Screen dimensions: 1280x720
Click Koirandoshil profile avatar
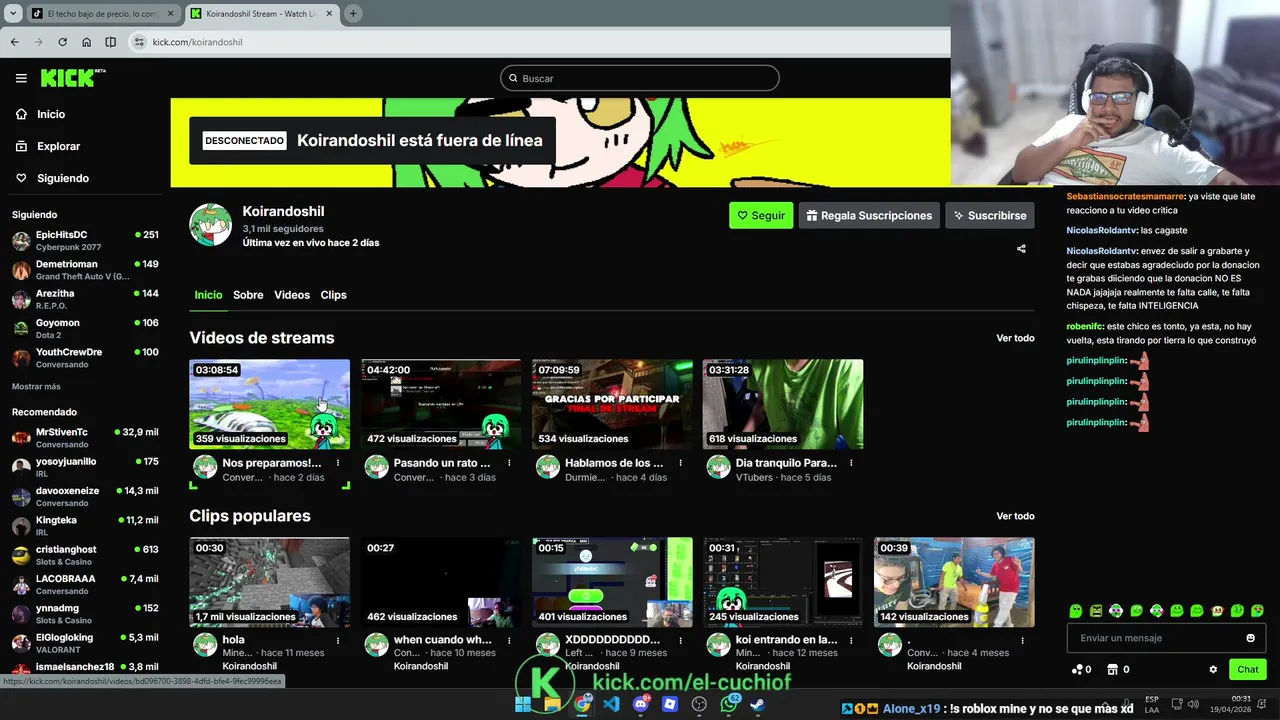[x=211, y=225]
